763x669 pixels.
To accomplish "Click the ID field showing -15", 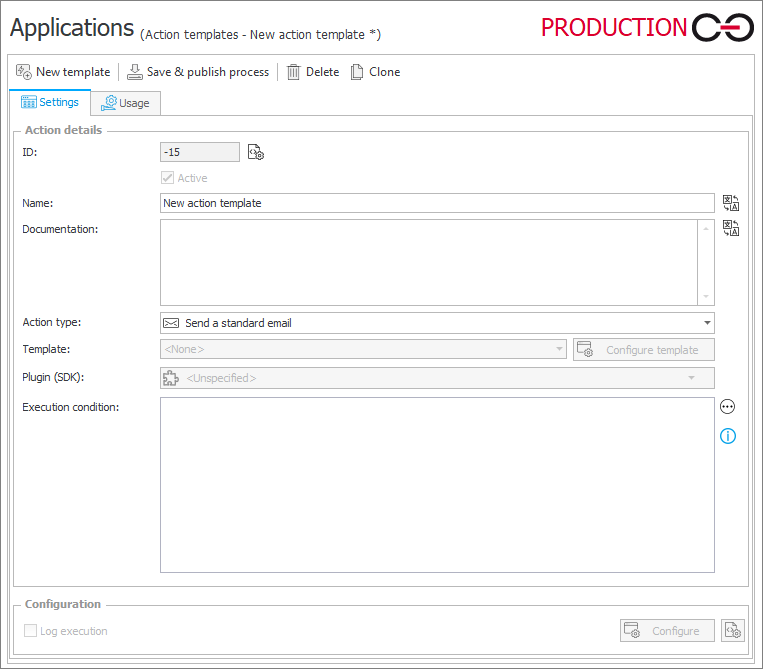I will [200, 152].
